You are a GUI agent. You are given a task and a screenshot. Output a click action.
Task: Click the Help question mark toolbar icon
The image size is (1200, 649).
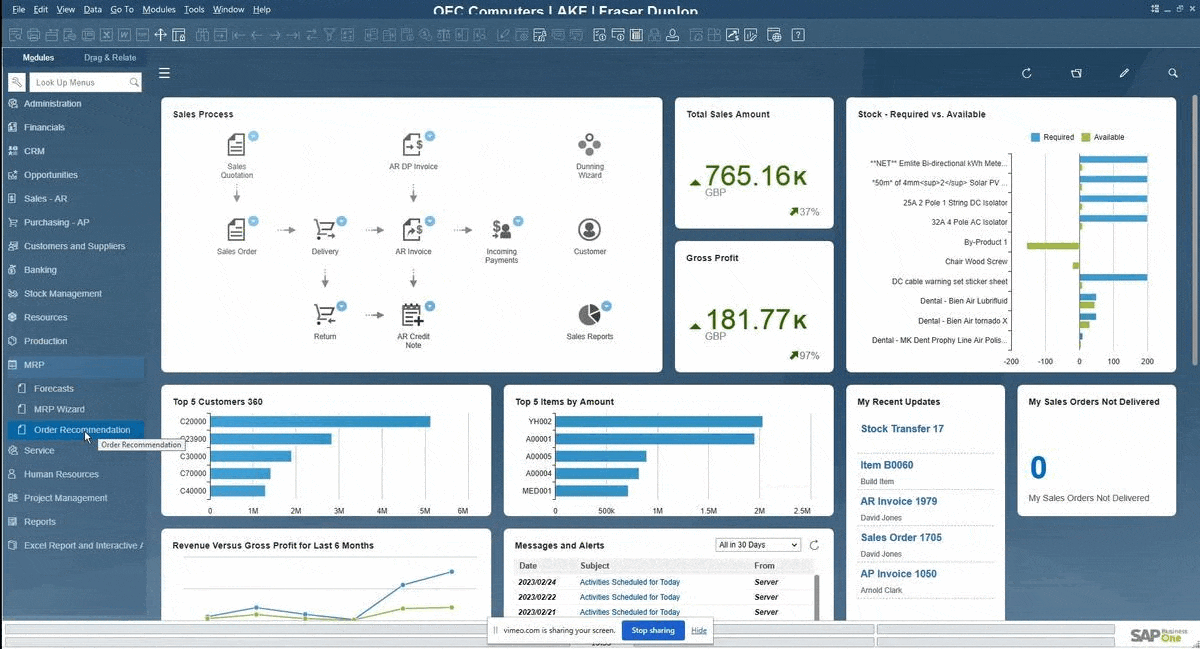click(797, 35)
